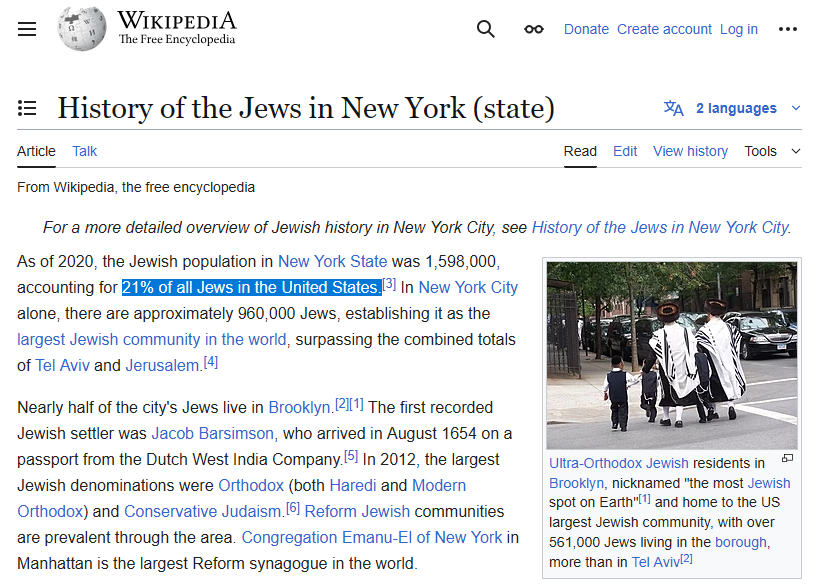Open the Haredi link

click(353, 485)
